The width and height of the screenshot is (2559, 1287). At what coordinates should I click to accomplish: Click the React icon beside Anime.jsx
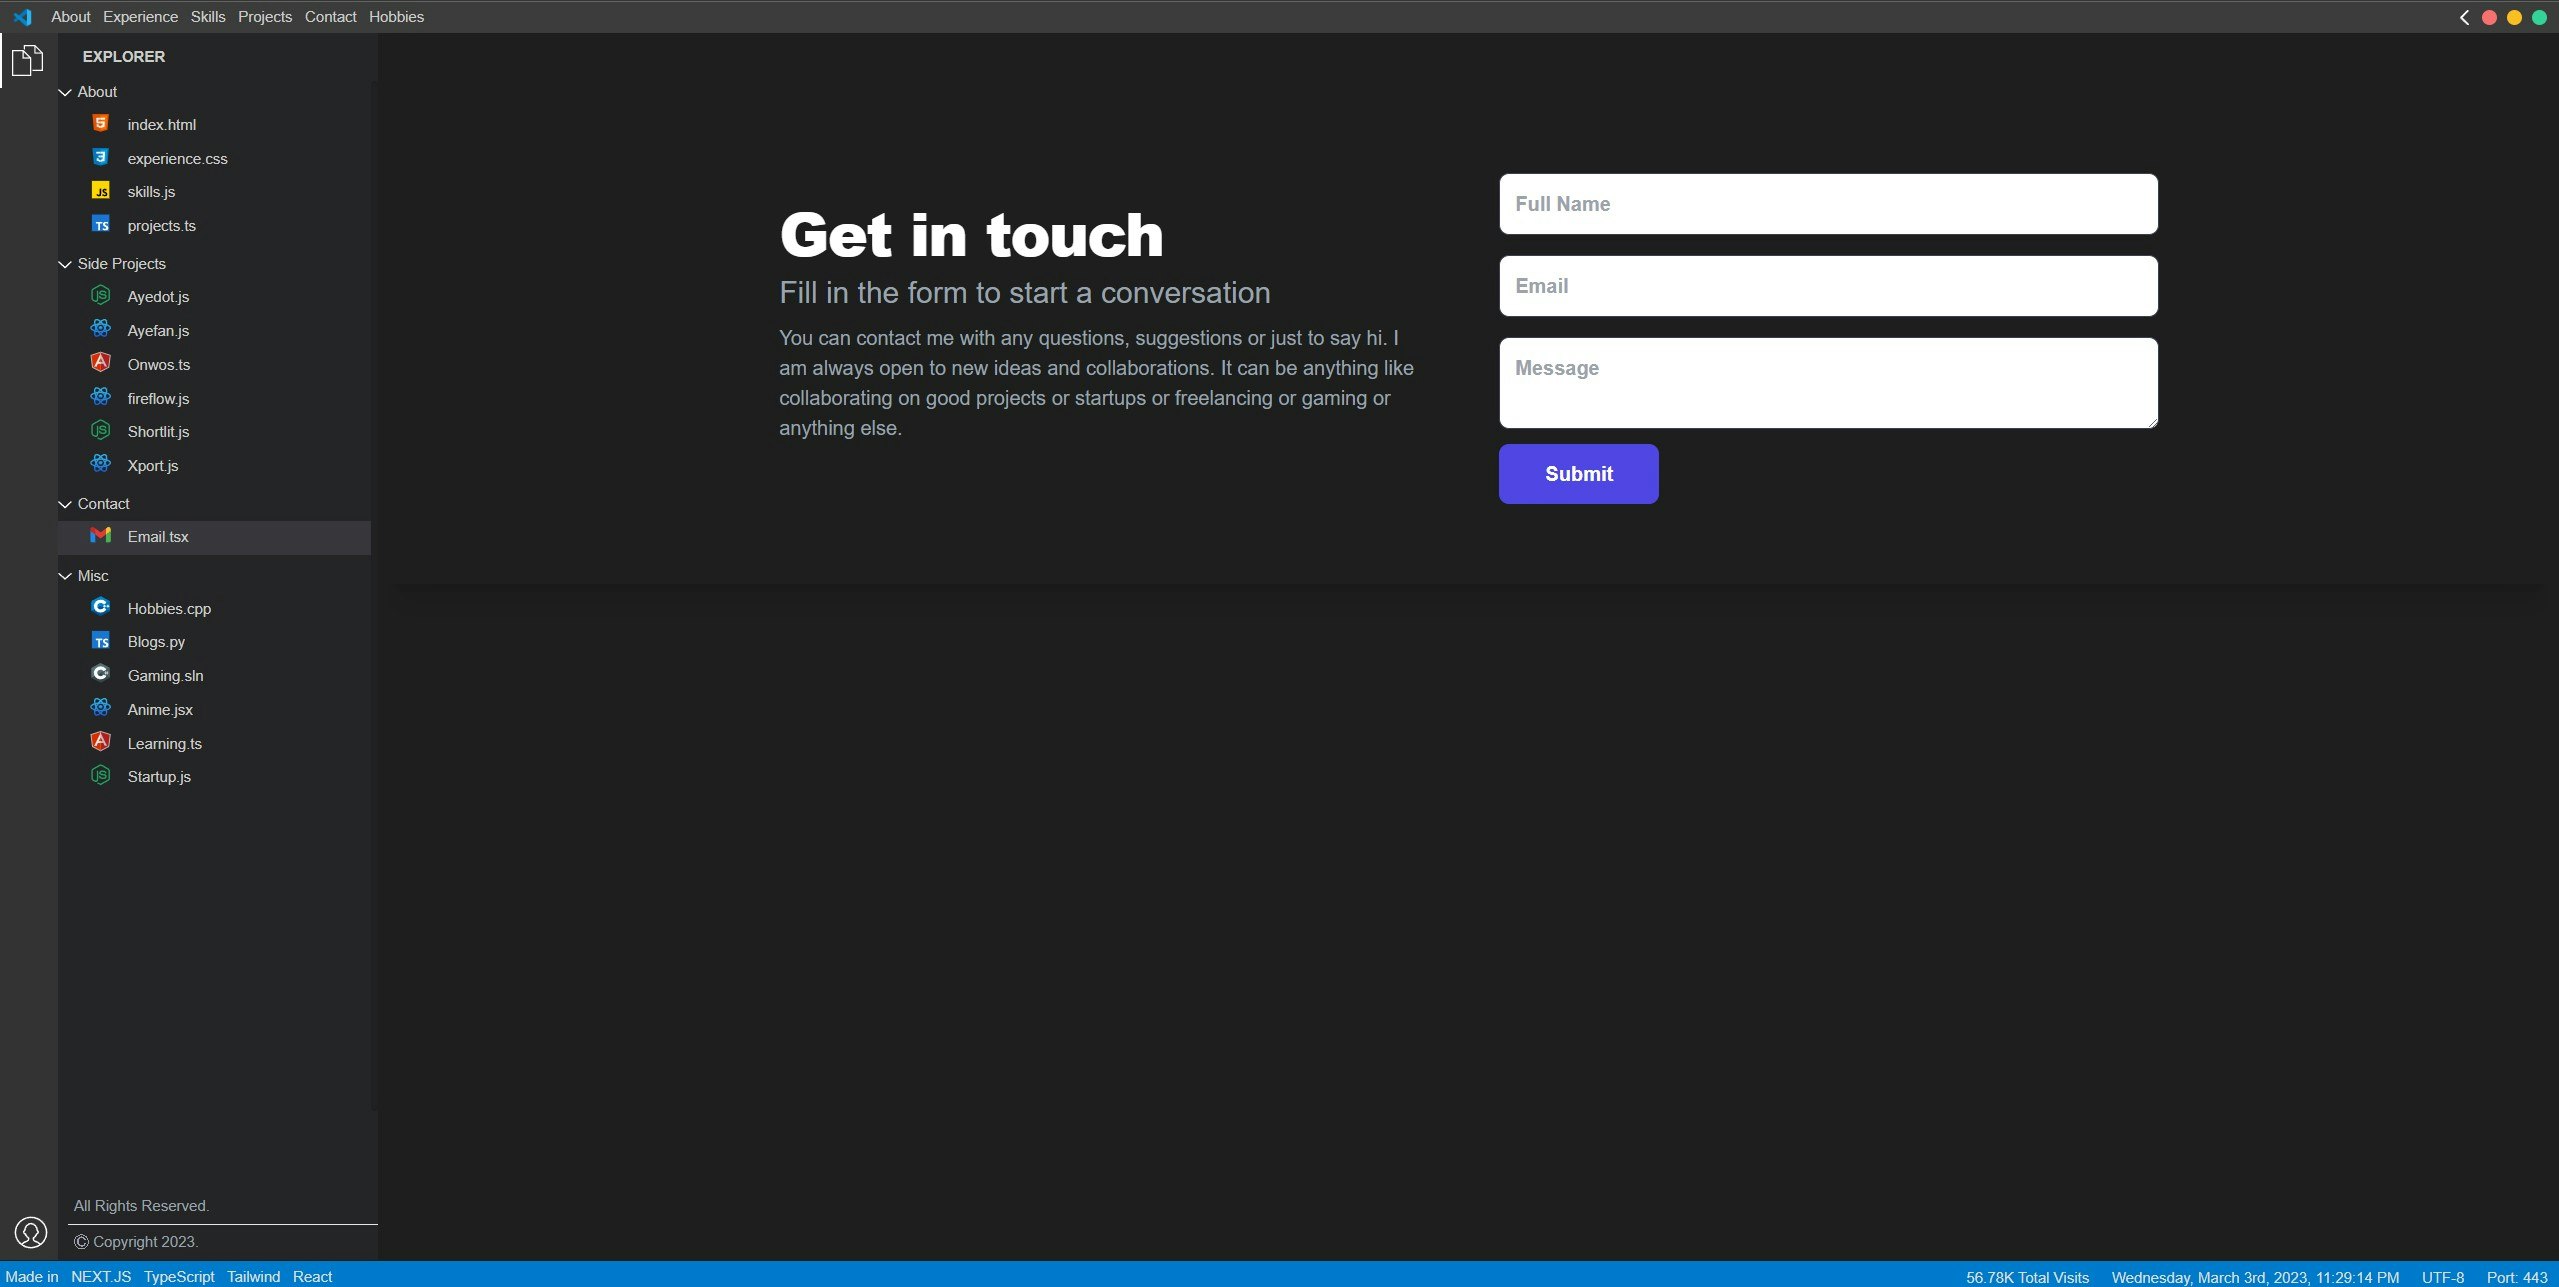coord(101,708)
